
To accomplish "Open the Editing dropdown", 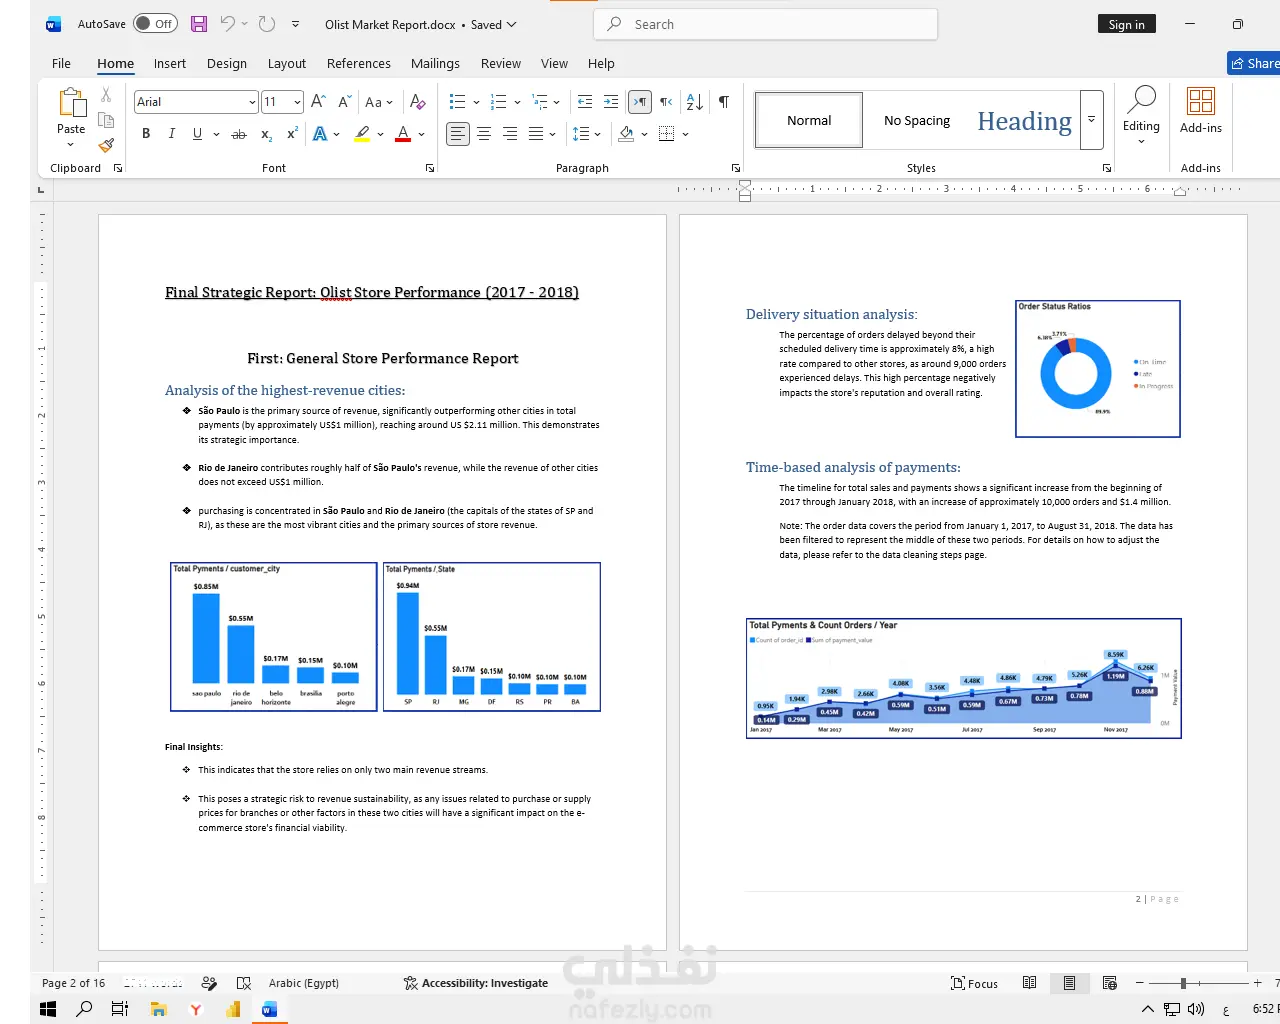I will pos(1141,115).
